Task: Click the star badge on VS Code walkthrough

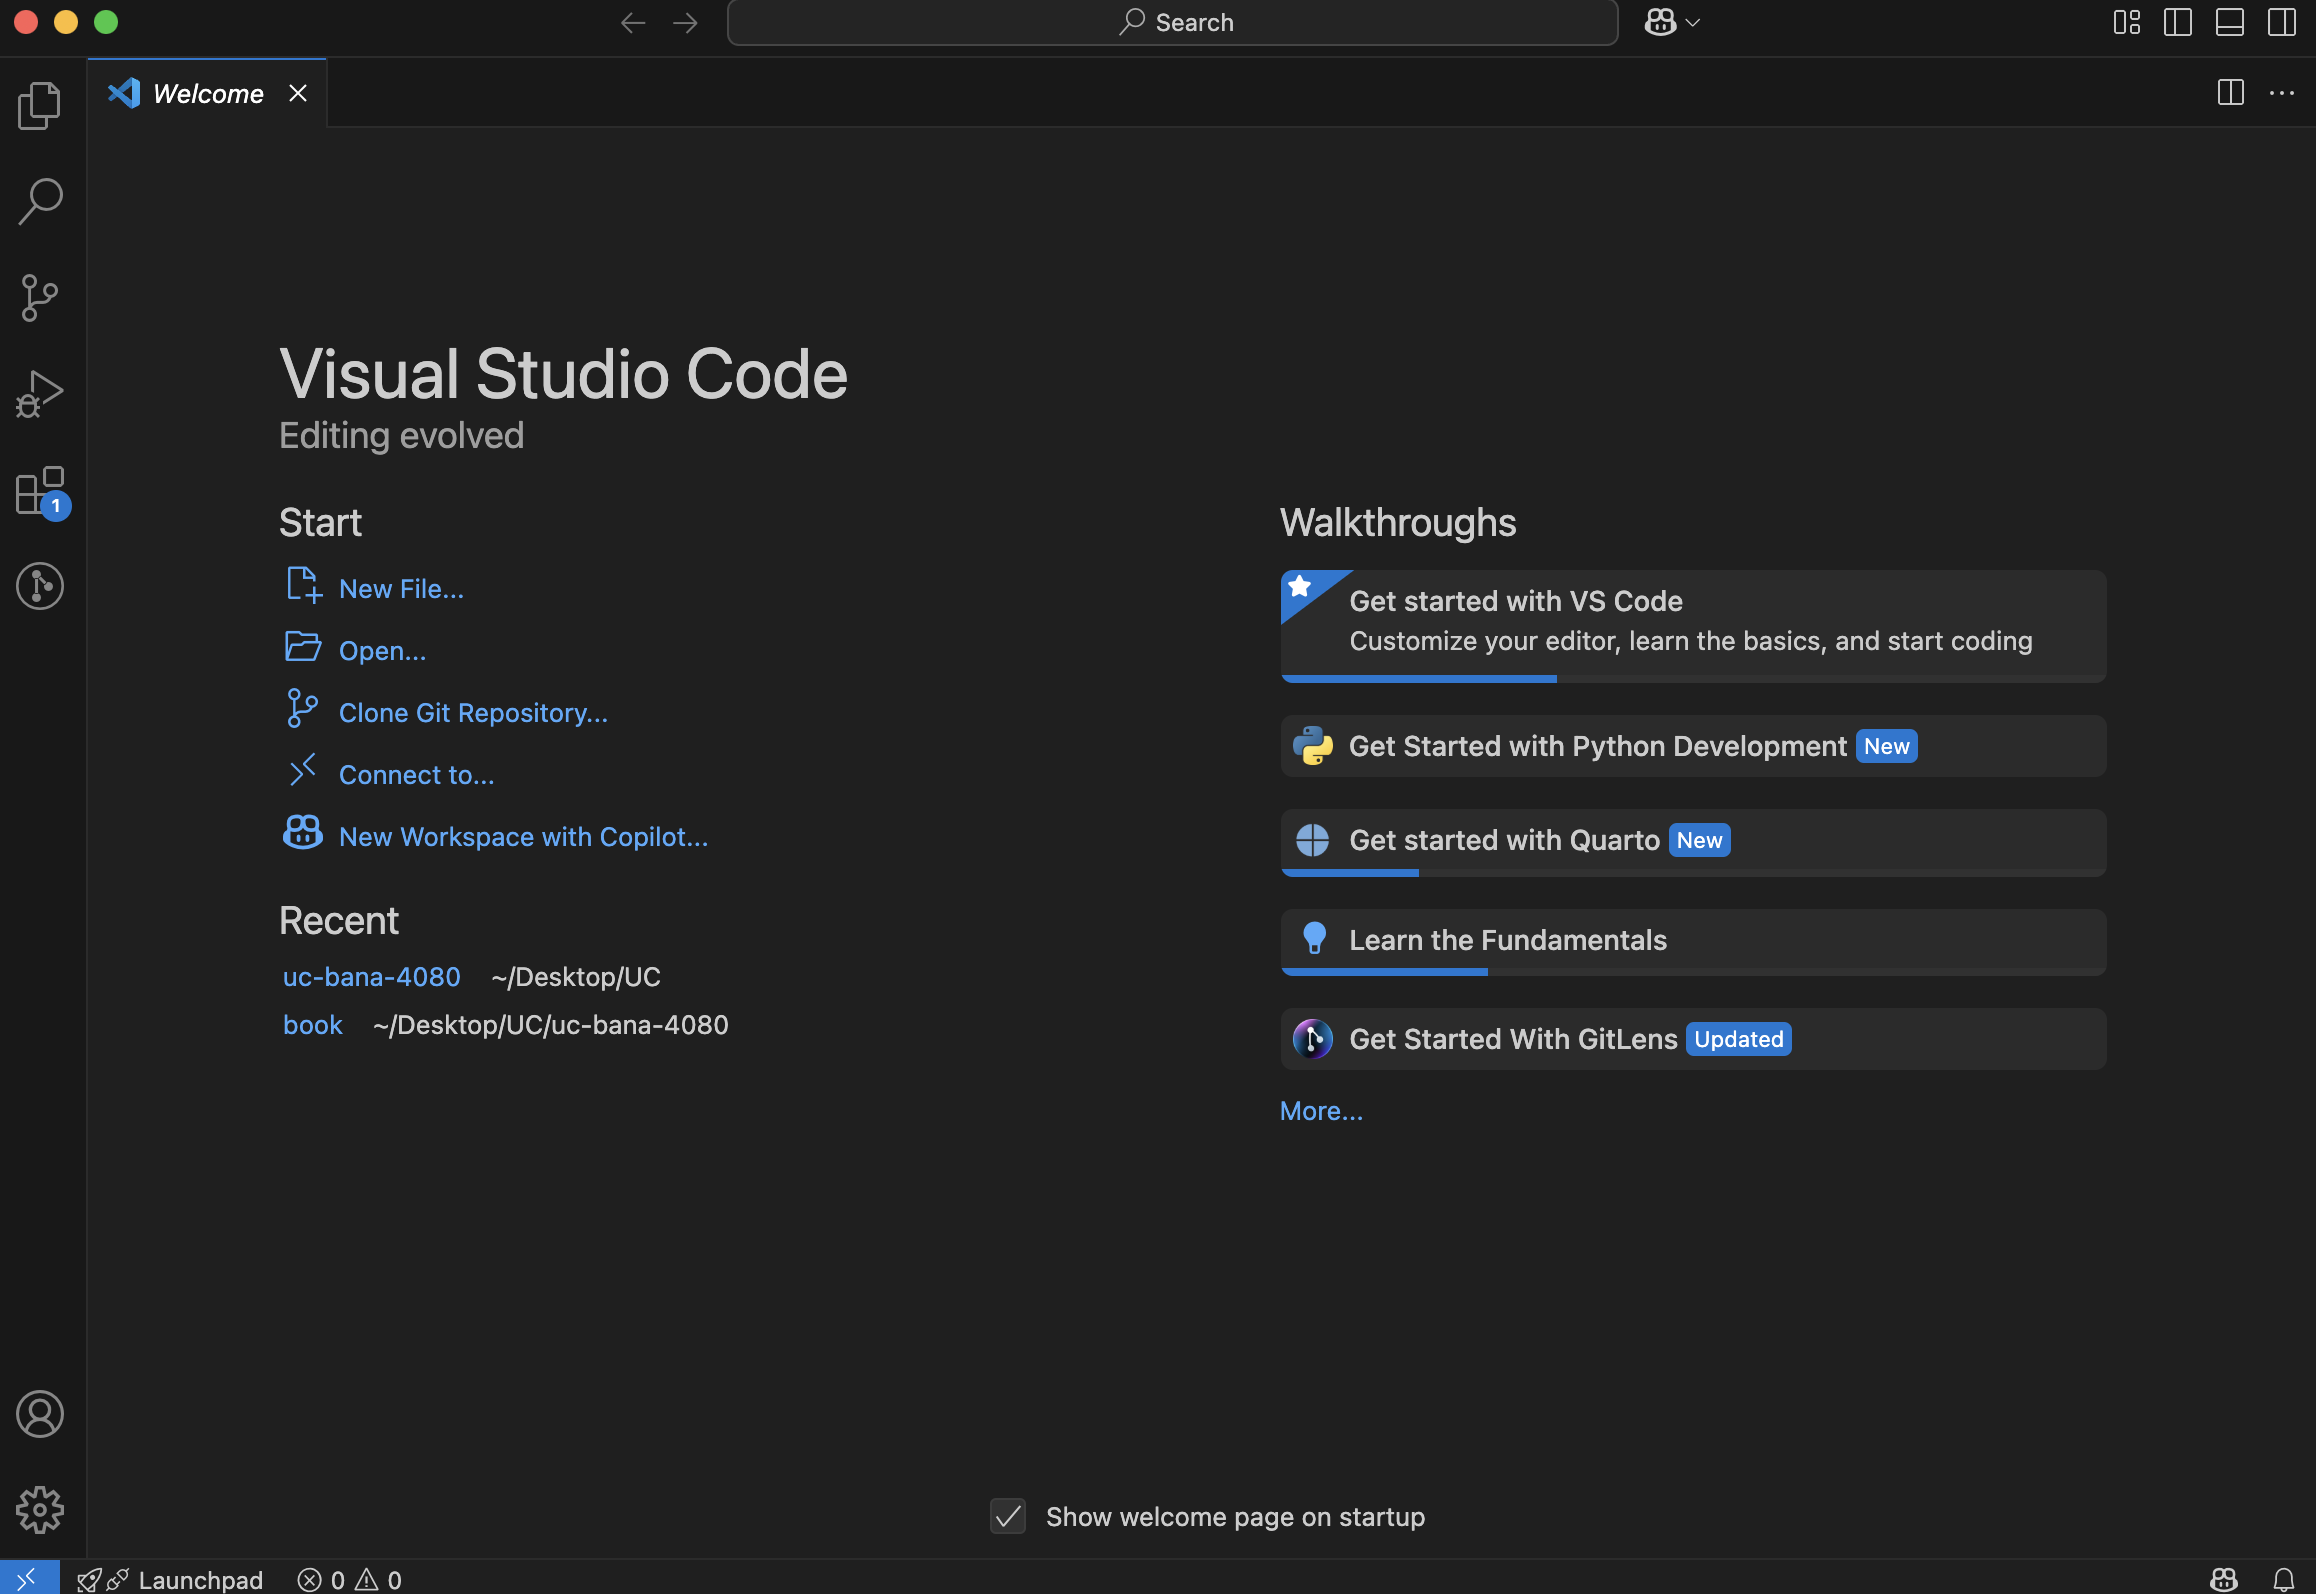Action: [1300, 586]
